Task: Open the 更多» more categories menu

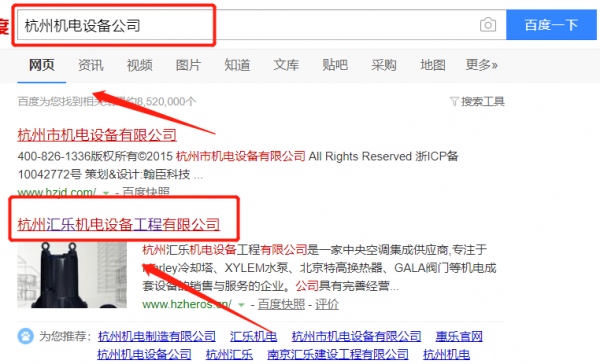Action: pyautogui.click(x=482, y=65)
